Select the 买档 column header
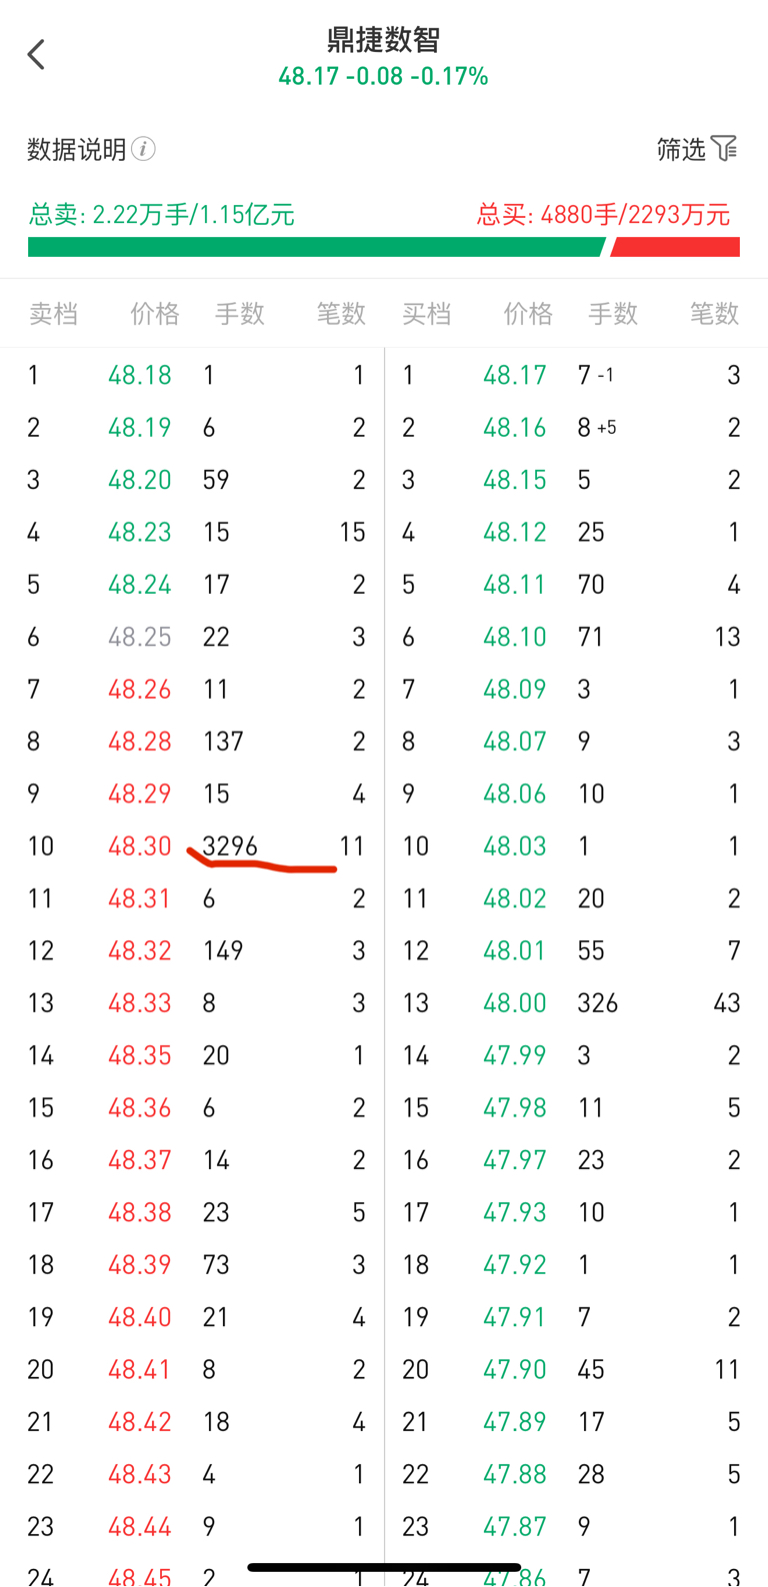 [x=426, y=314]
